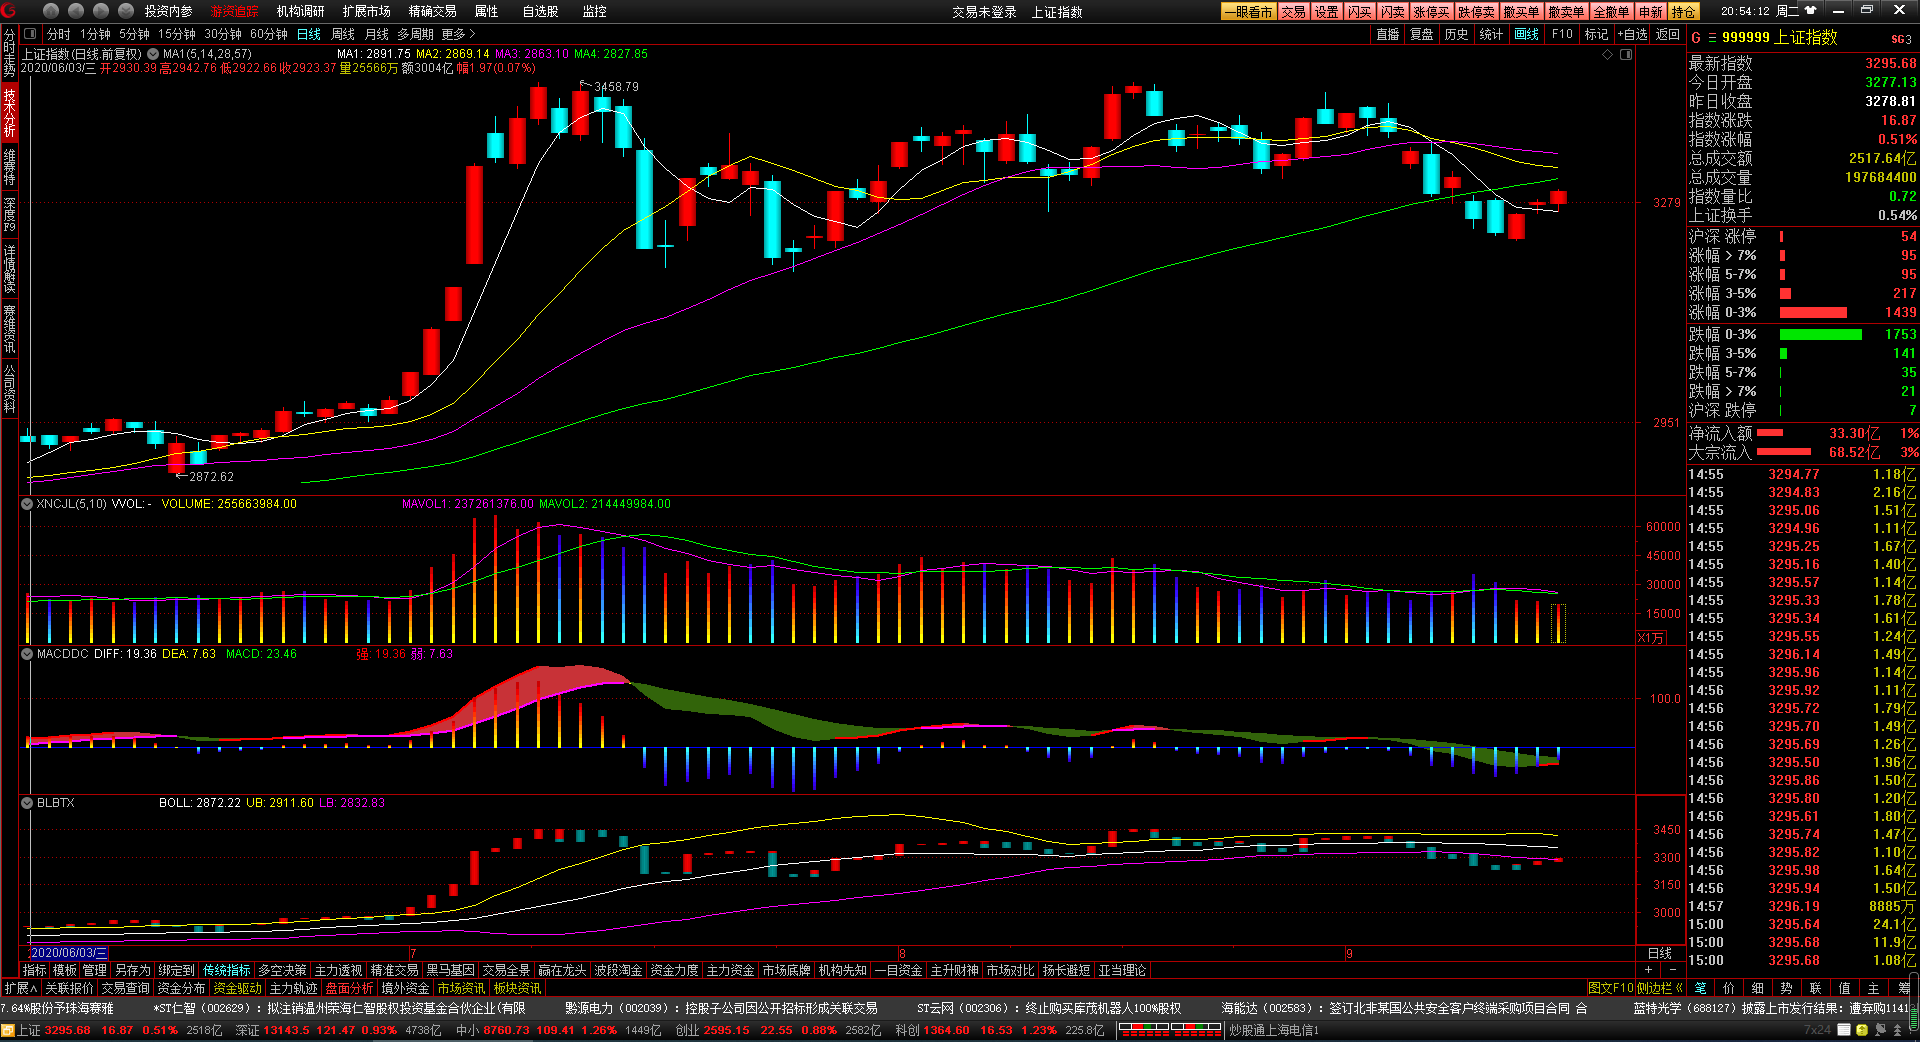Viewport: 1920px width, 1042px height.
Task: Open the 监控 menu
Action: 594,11
